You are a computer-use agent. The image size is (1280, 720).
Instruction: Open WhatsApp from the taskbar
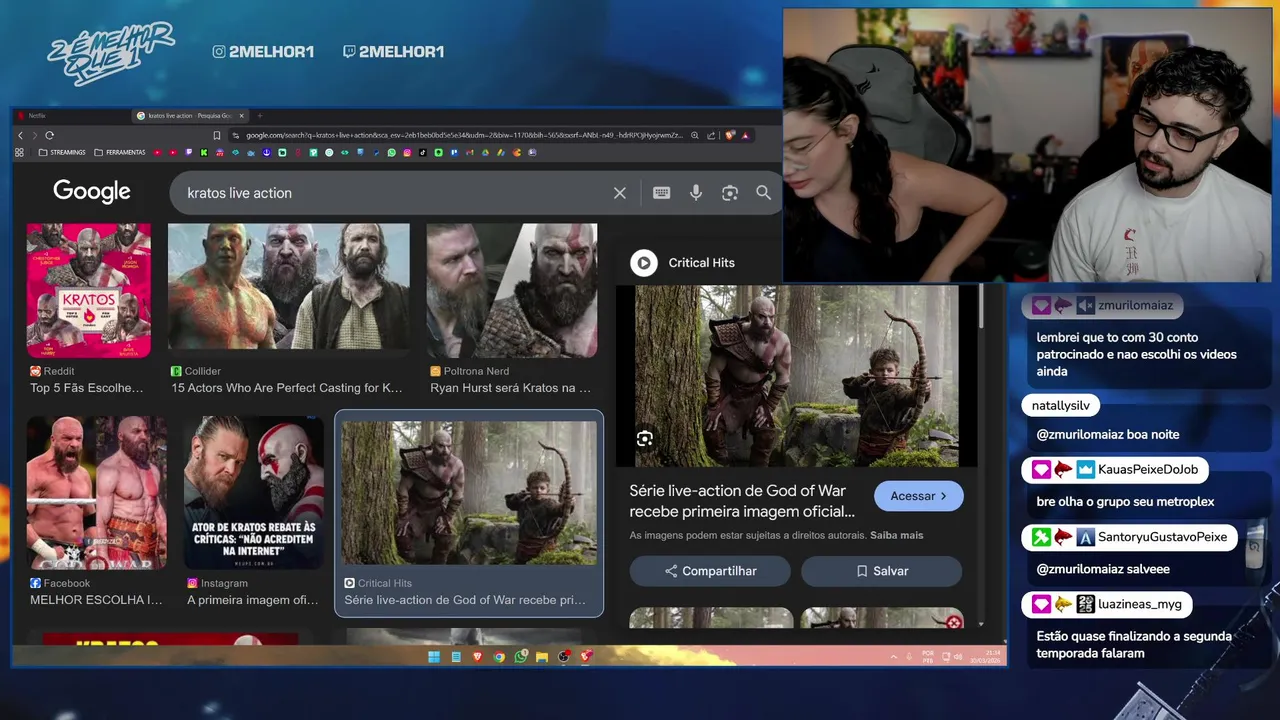(x=521, y=657)
